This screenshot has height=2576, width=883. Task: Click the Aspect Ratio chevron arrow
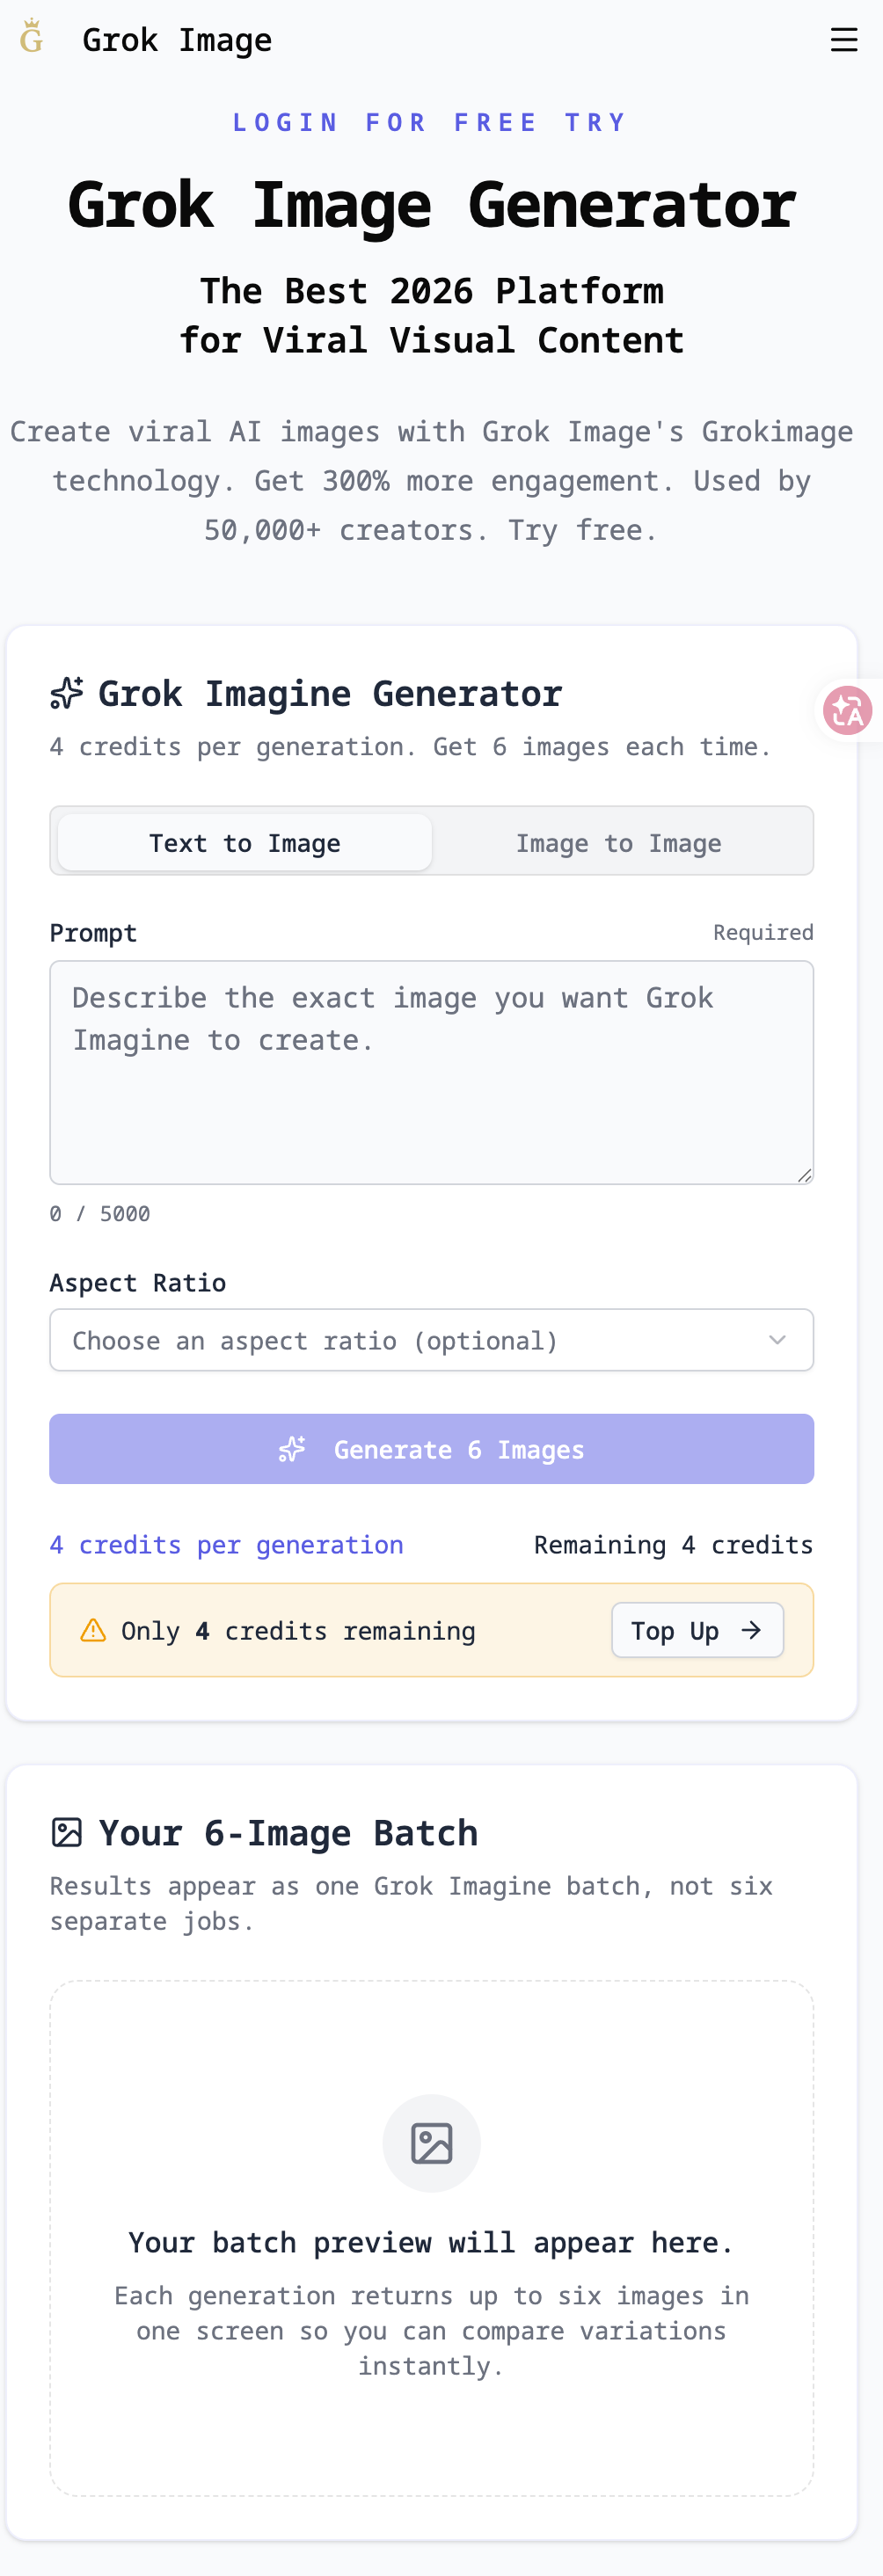777,1340
